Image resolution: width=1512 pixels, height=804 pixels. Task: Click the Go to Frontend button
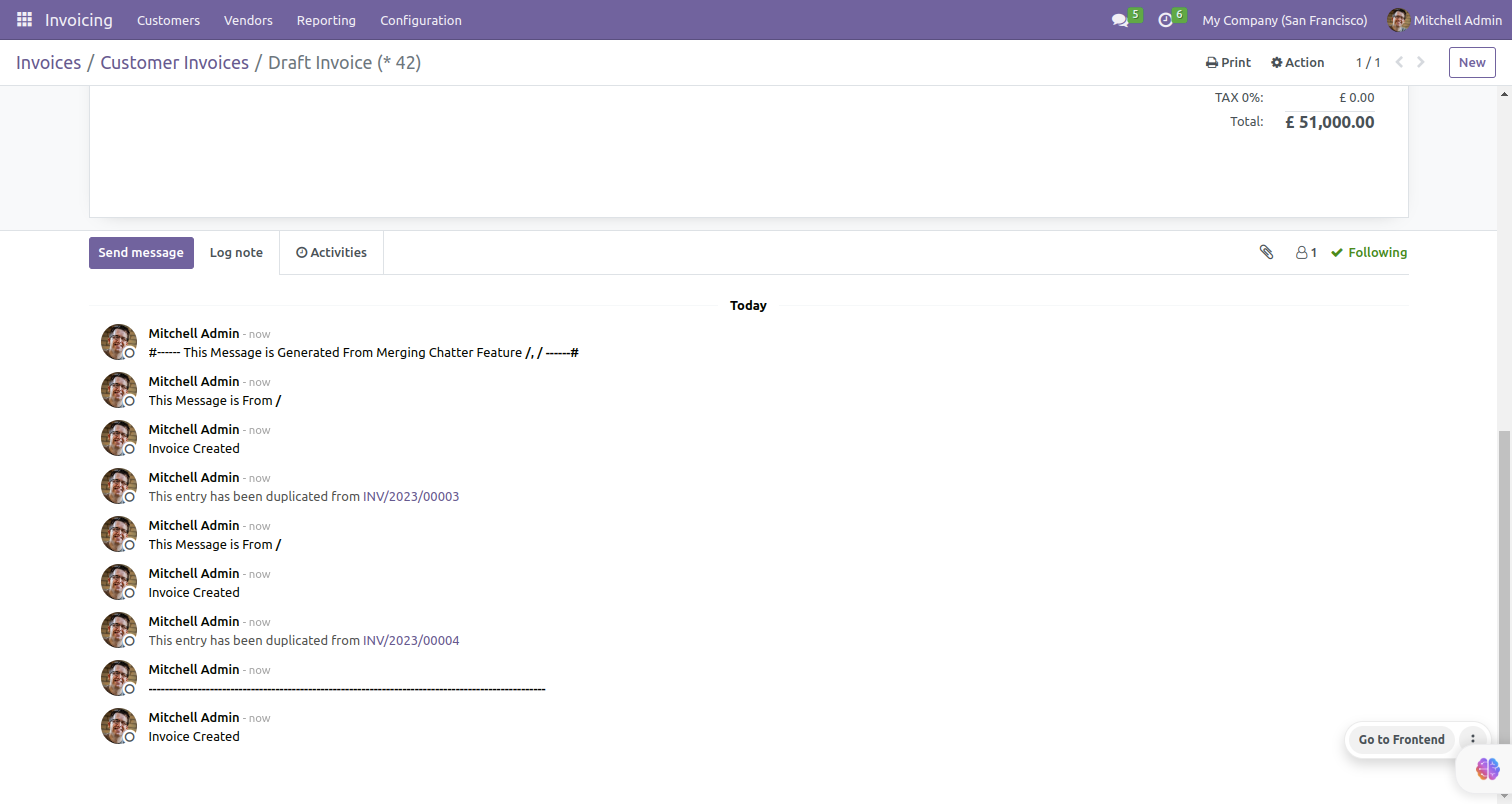coord(1401,740)
